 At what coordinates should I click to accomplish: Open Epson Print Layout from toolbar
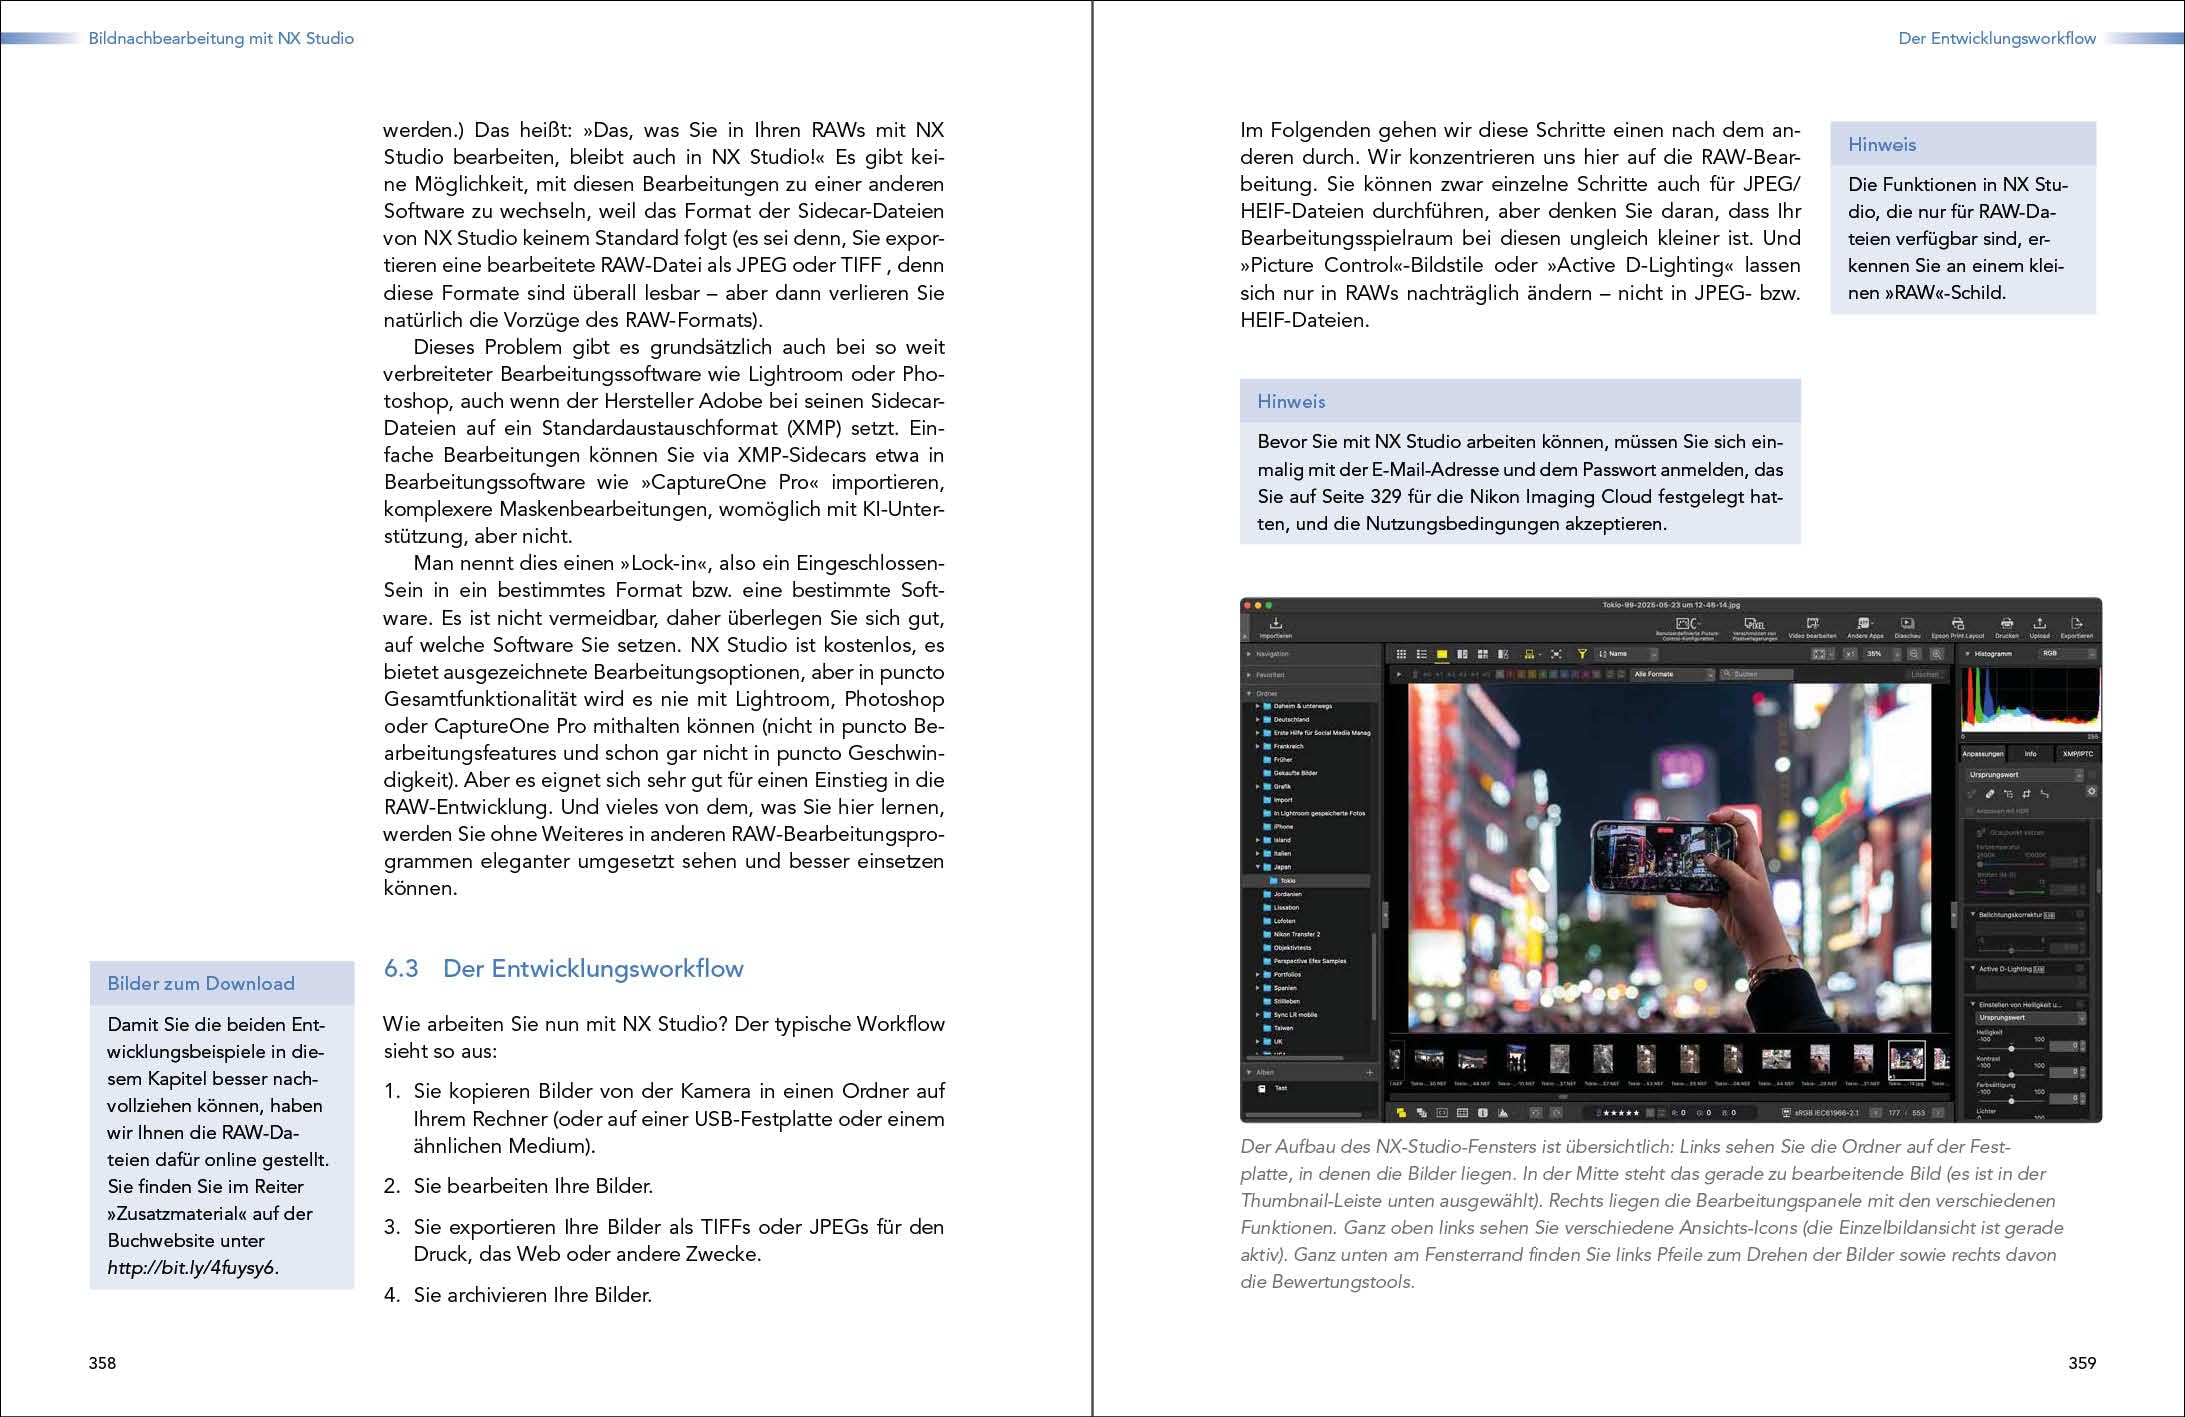click(x=1958, y=623)
